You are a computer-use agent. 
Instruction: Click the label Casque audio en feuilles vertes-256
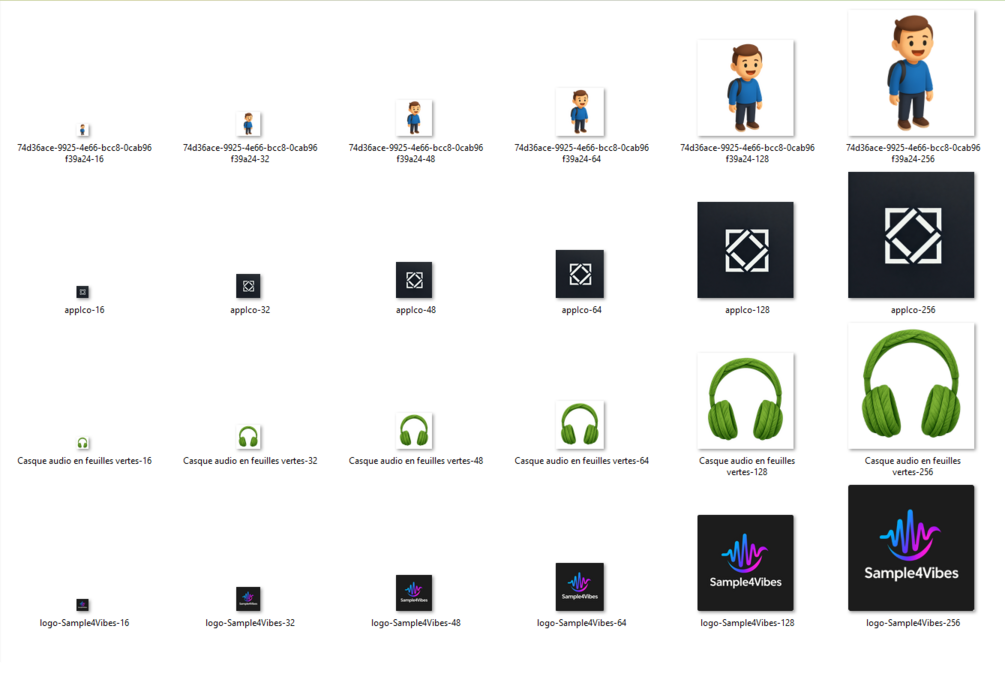tap(913, 466)
